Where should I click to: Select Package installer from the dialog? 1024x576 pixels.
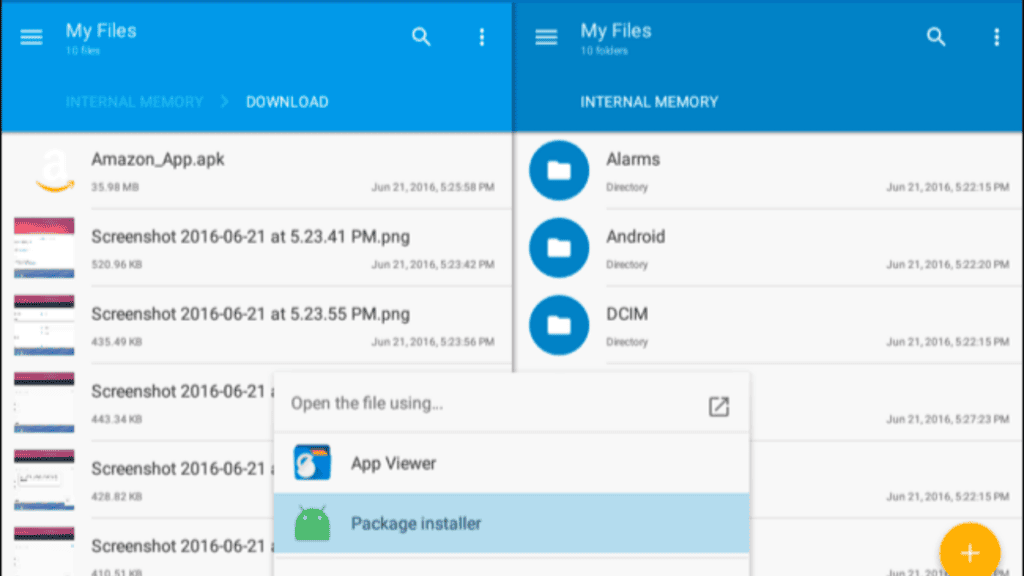(x=415, y=523)
